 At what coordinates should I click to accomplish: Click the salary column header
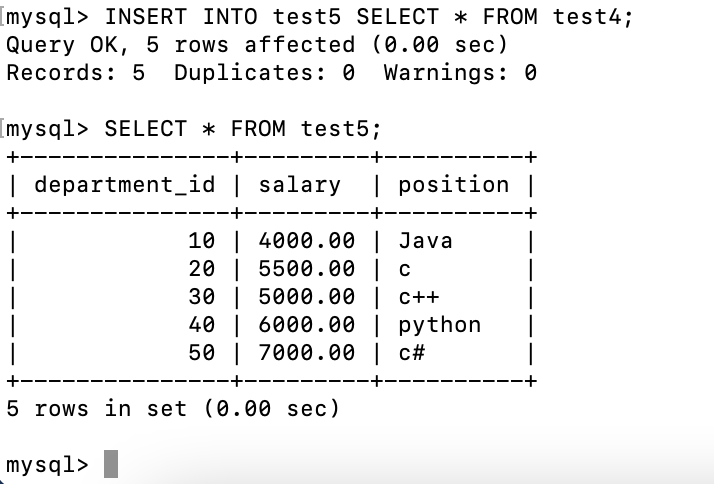299,185
